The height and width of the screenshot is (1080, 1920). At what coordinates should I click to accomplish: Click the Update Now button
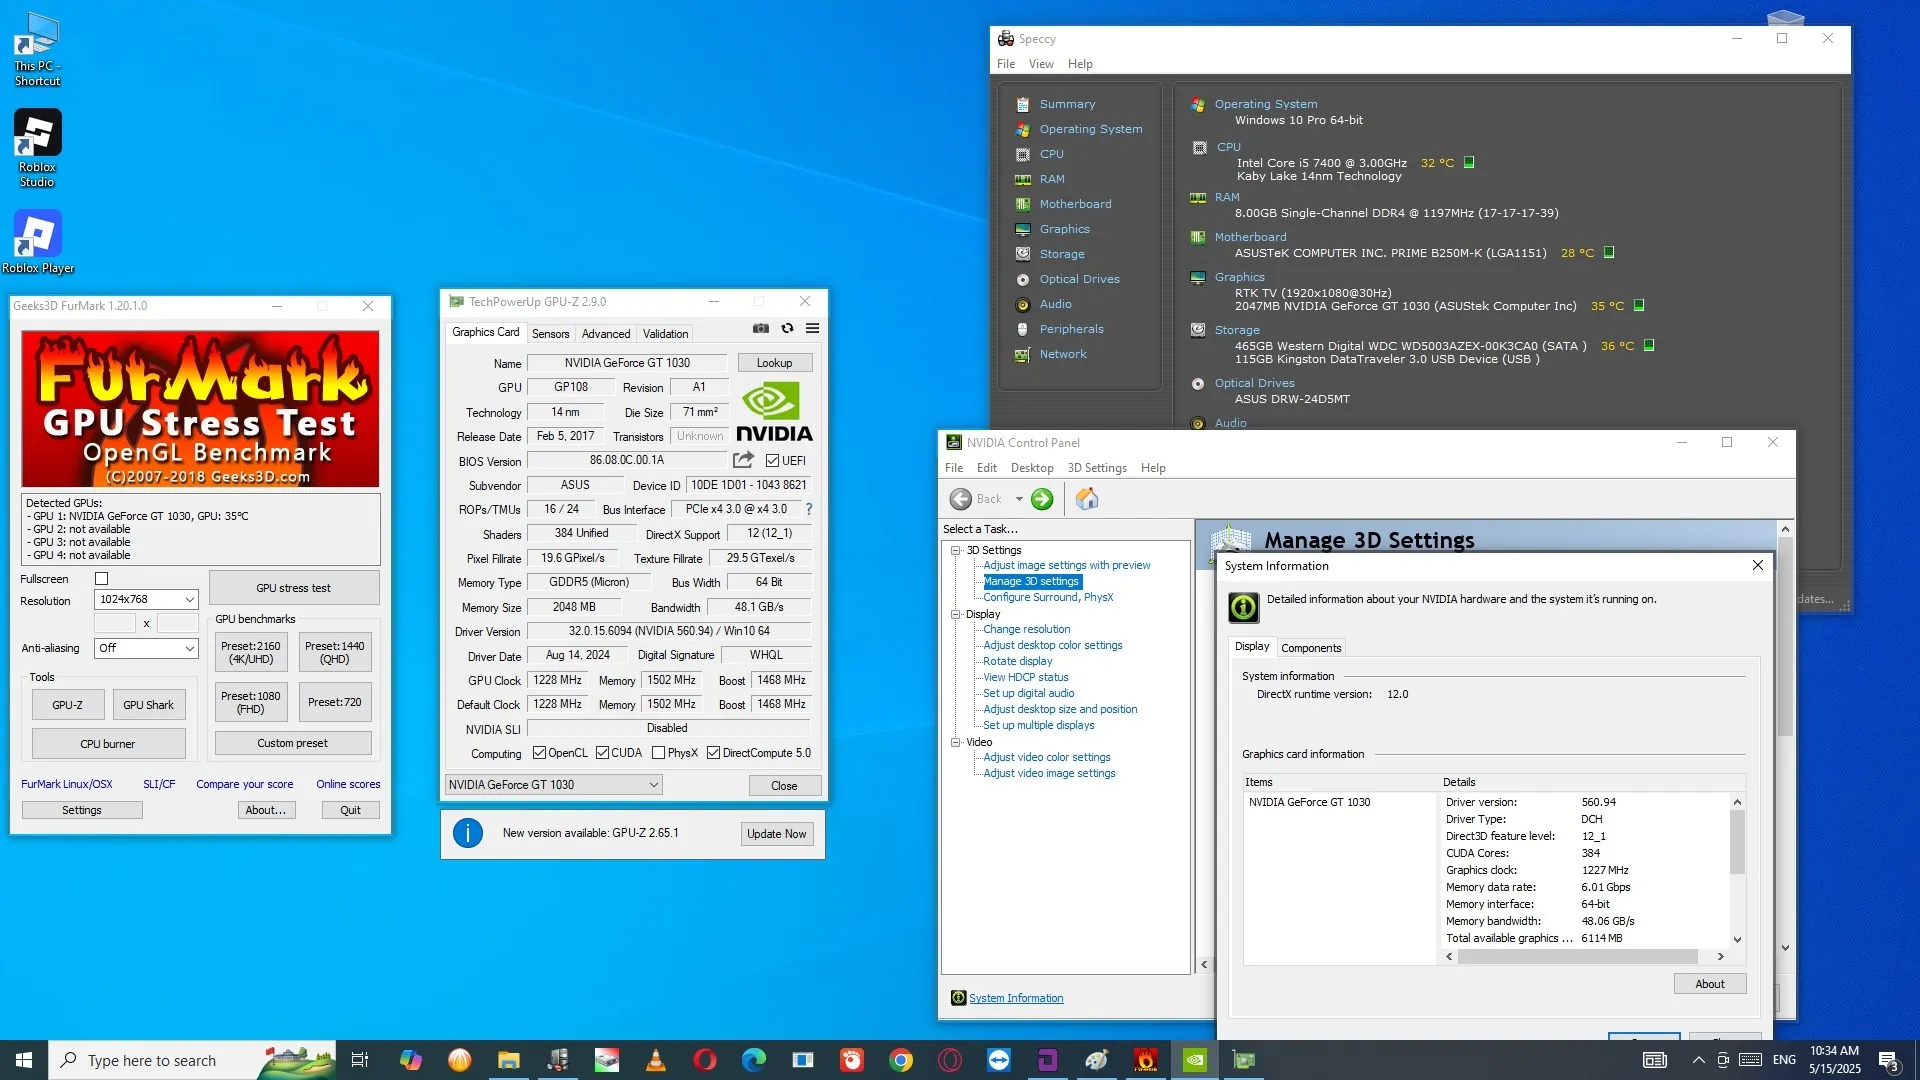pos(776,834)
